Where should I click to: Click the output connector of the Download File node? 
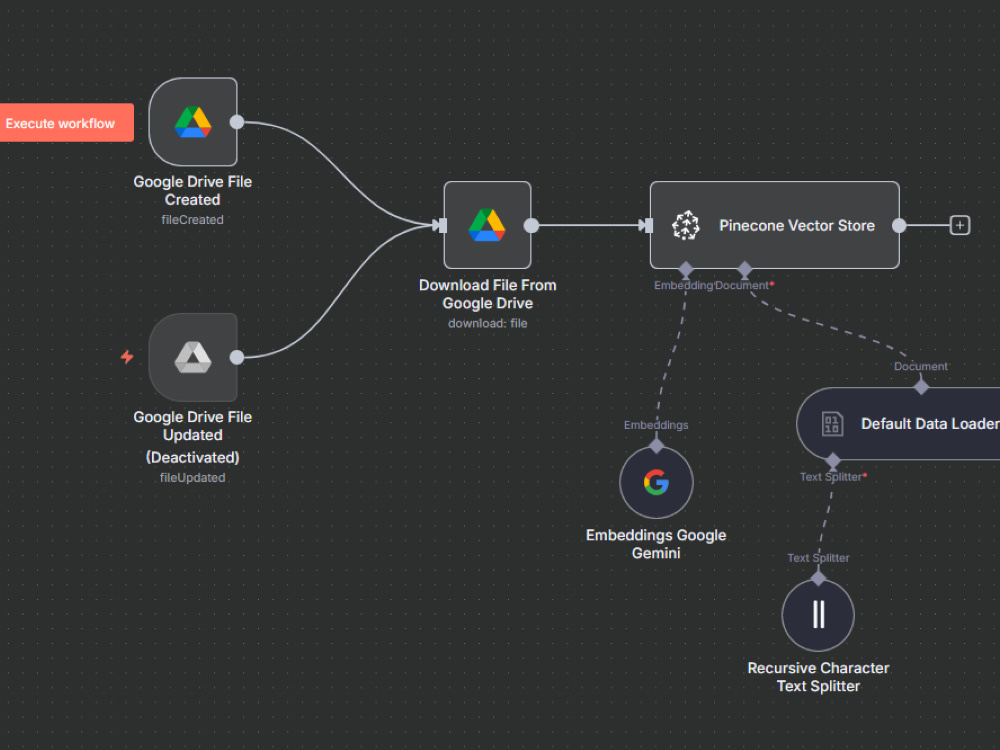coord(531,225)
